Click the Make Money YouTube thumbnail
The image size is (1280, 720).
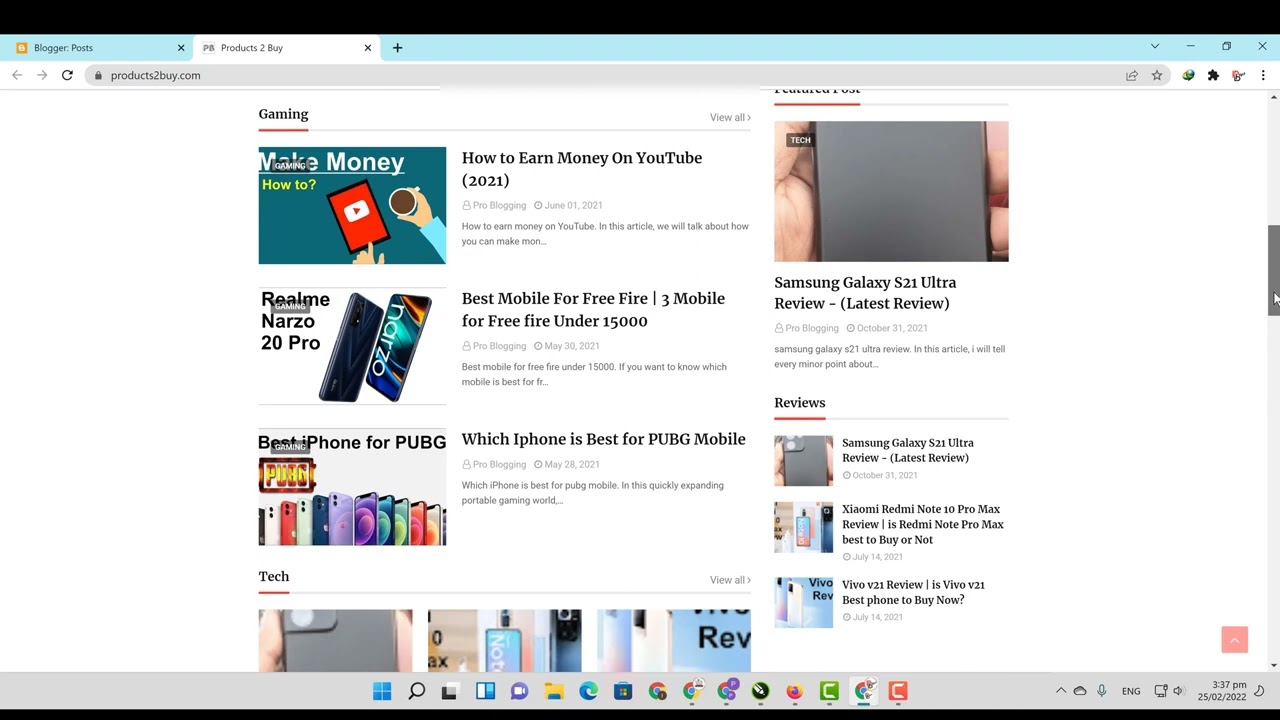pyautogui.click(x=352, y=205)
